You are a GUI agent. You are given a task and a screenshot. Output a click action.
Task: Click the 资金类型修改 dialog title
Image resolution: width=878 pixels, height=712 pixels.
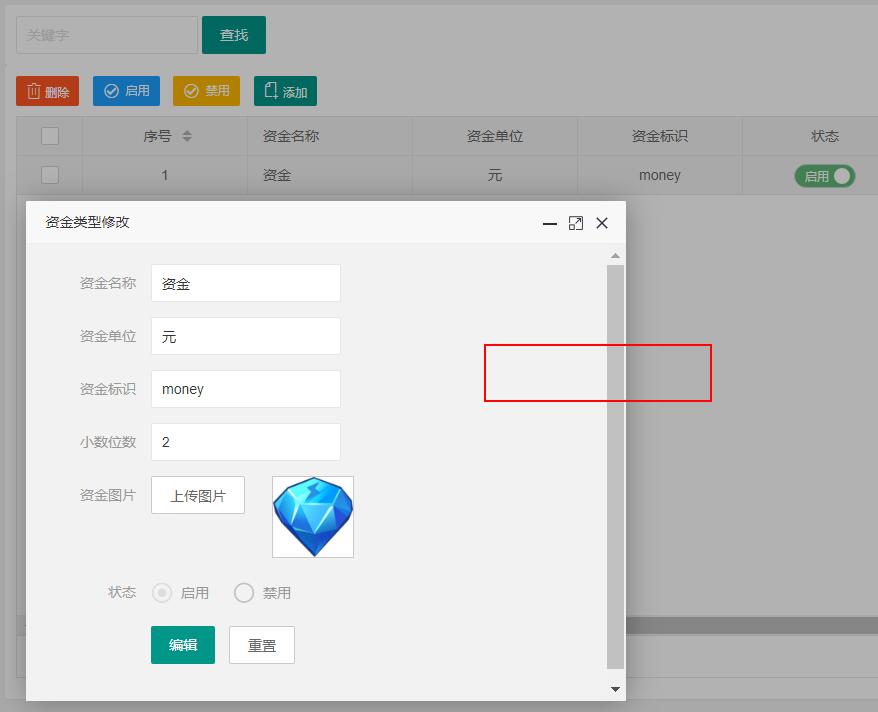[88, 222]
